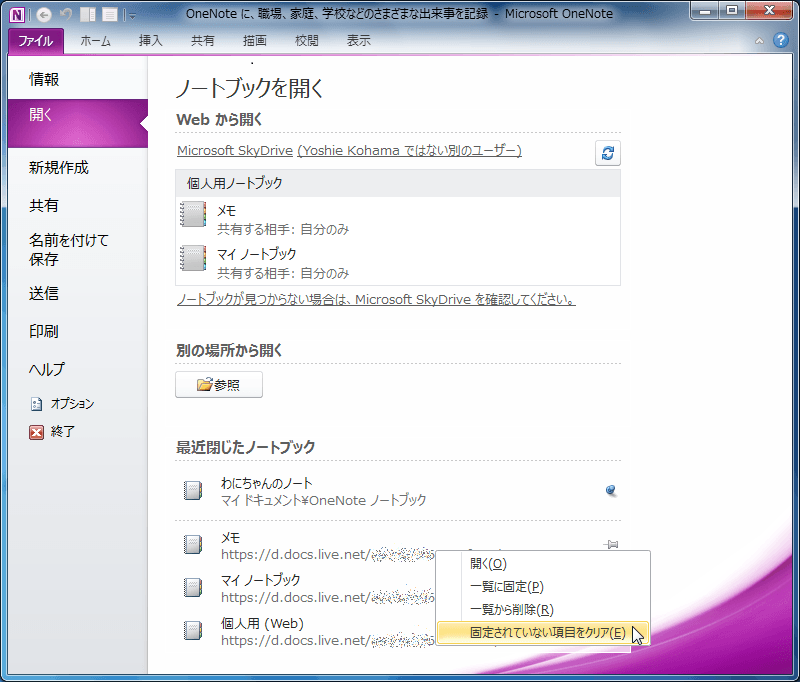
Task: Open the ノートブックが見つからない場合は link
Action: pyautogui.click(x=376, y=299)
